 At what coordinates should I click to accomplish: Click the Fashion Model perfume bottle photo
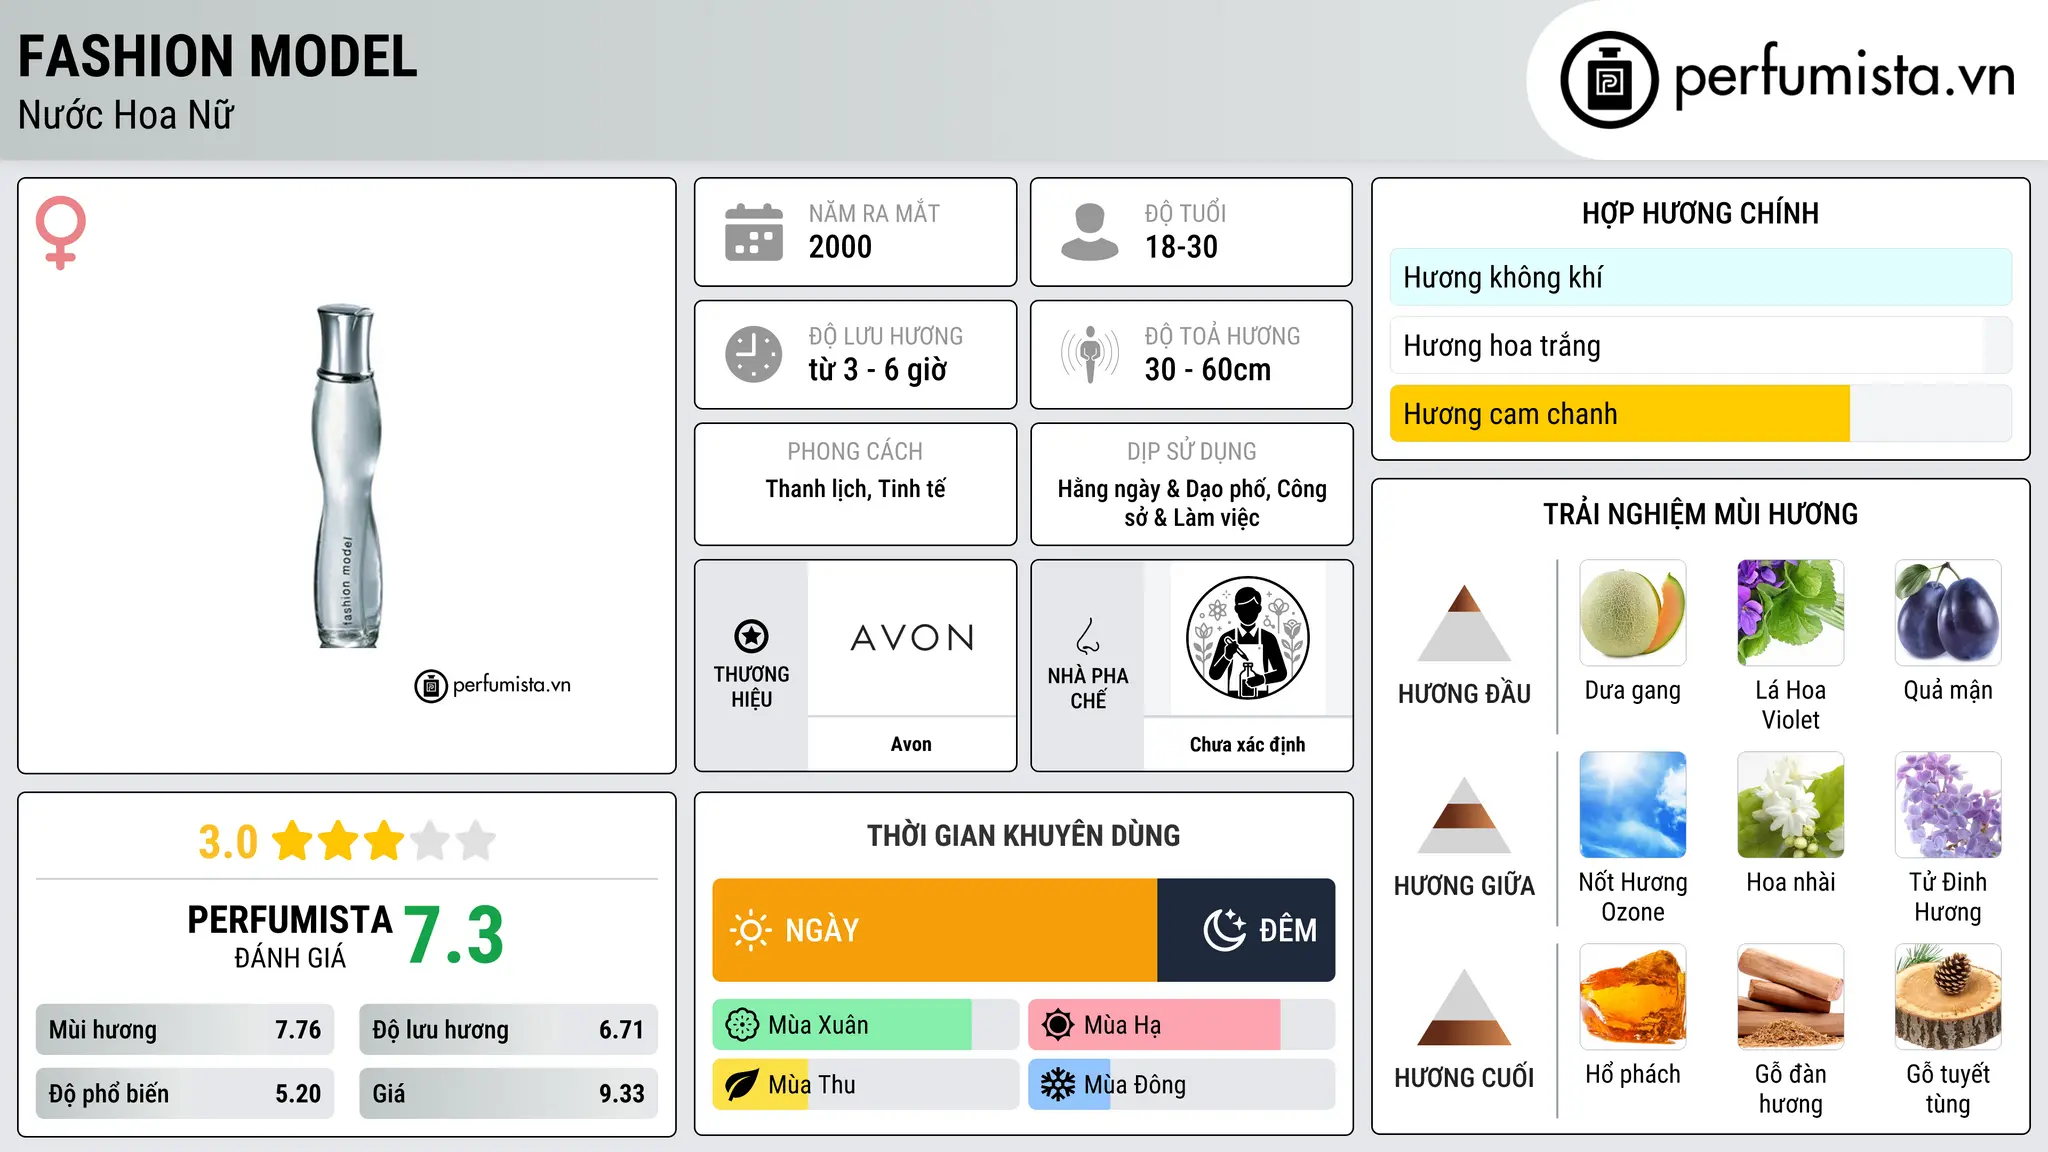coord(346,476)
